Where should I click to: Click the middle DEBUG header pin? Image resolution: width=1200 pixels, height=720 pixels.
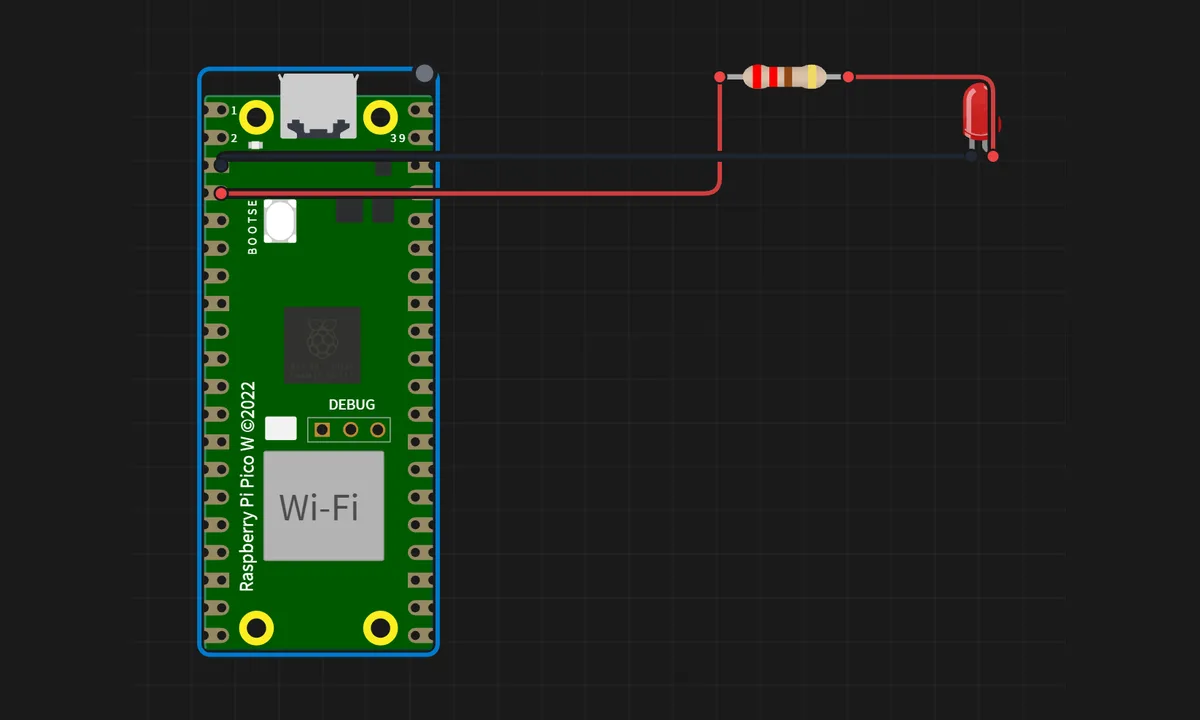[350, 430]
